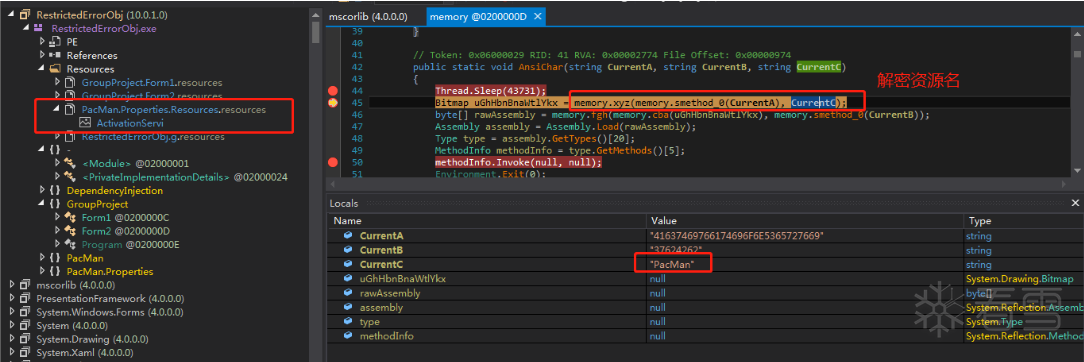Select System.Drawing assembly icon
1084x362 pixels.
[26, 339]
